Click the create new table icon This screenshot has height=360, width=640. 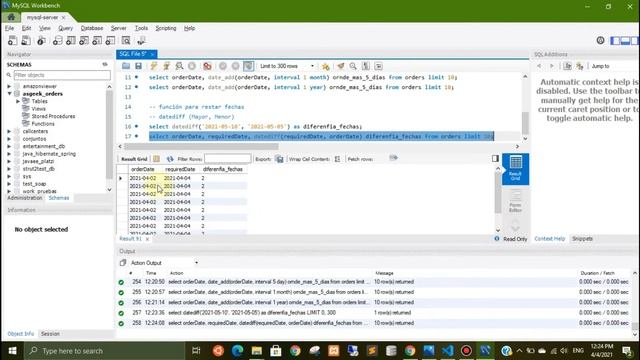pyautogui.click(x=71, y=40)
